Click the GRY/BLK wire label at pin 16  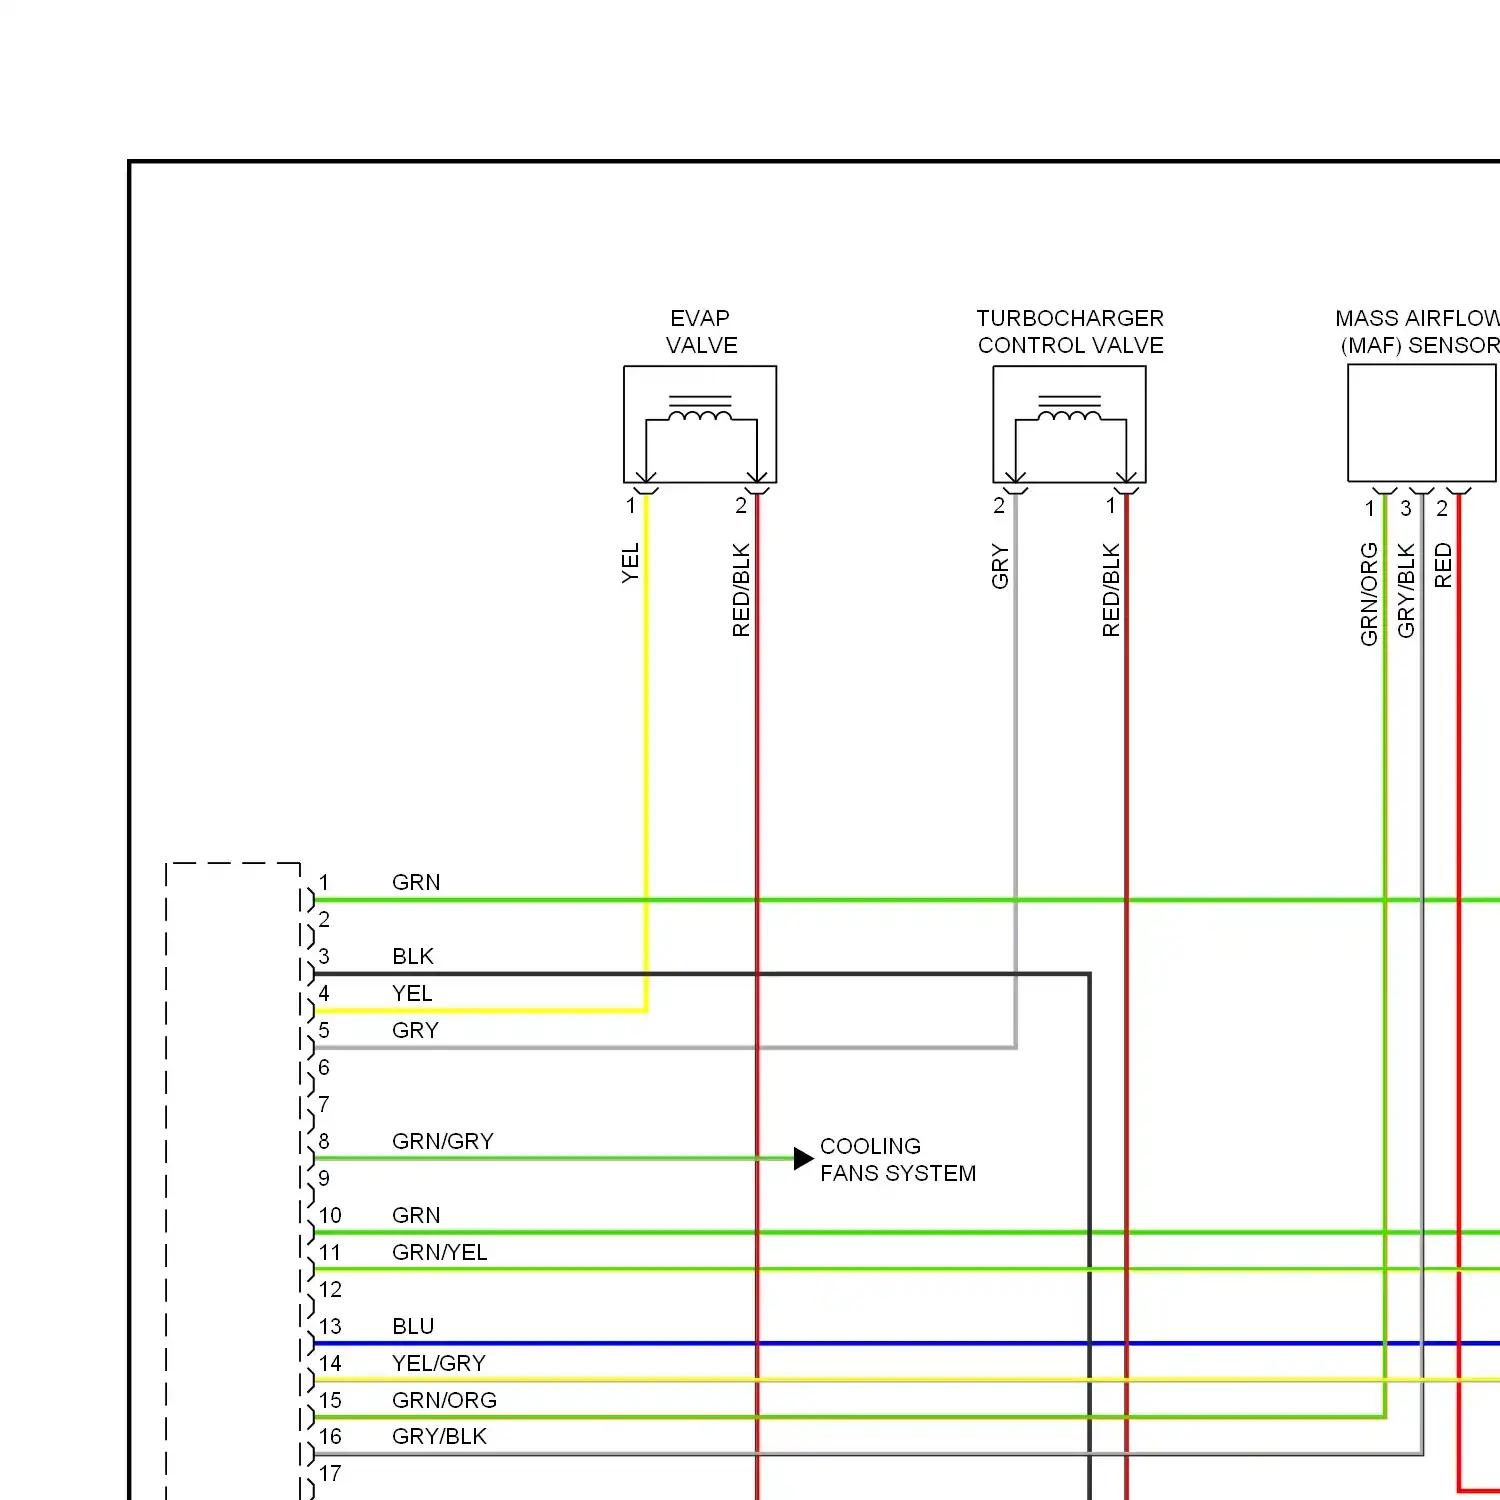click(439, 1436)
